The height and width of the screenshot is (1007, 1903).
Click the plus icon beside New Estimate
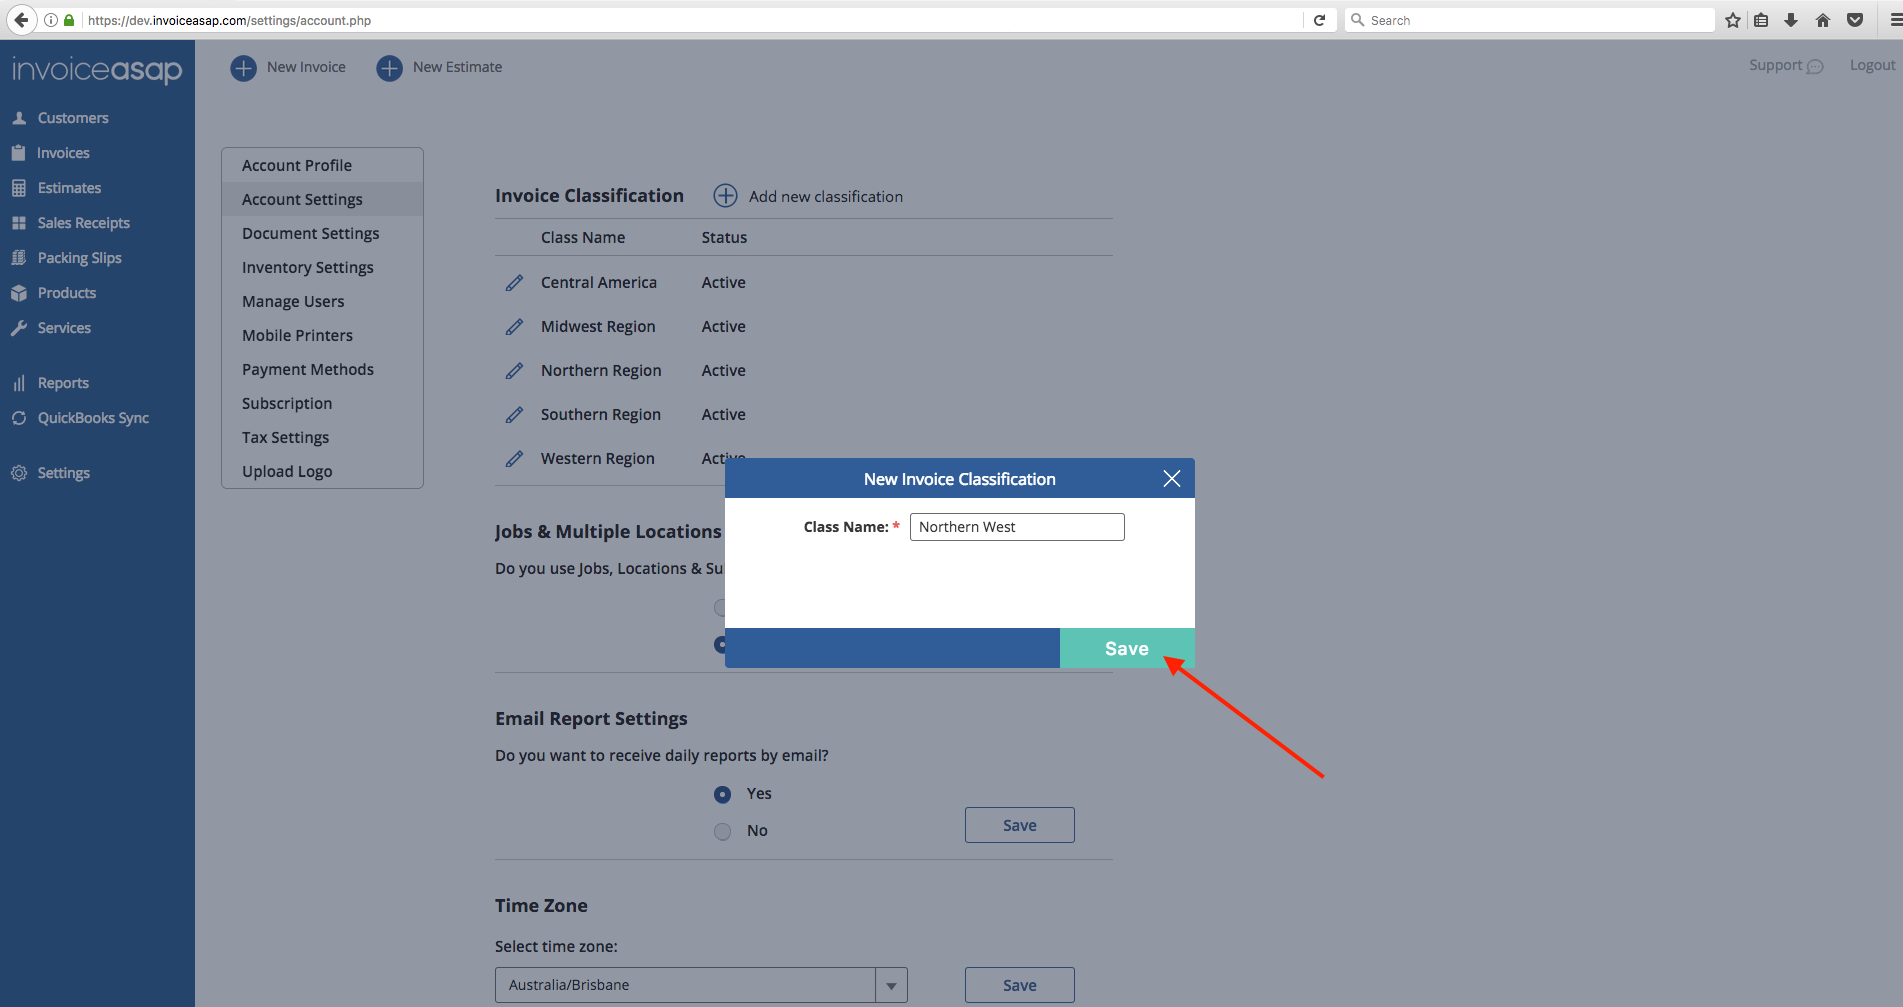(x=389, y=68)
